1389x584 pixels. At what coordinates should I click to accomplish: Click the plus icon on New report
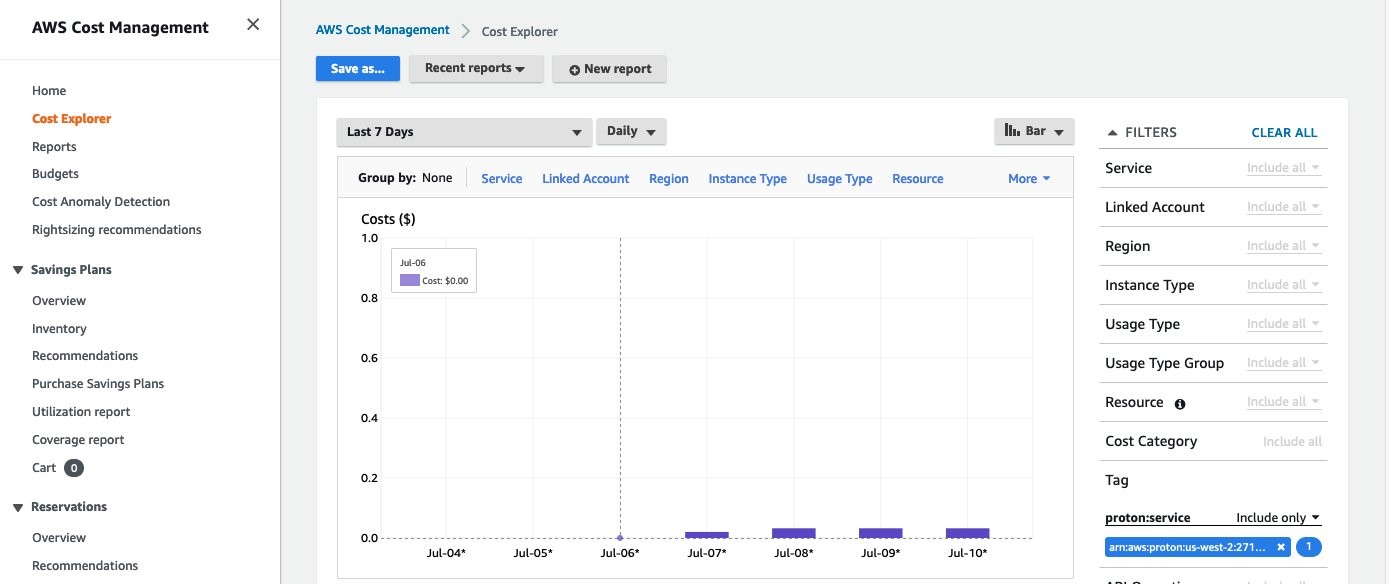tap(574, 70)
